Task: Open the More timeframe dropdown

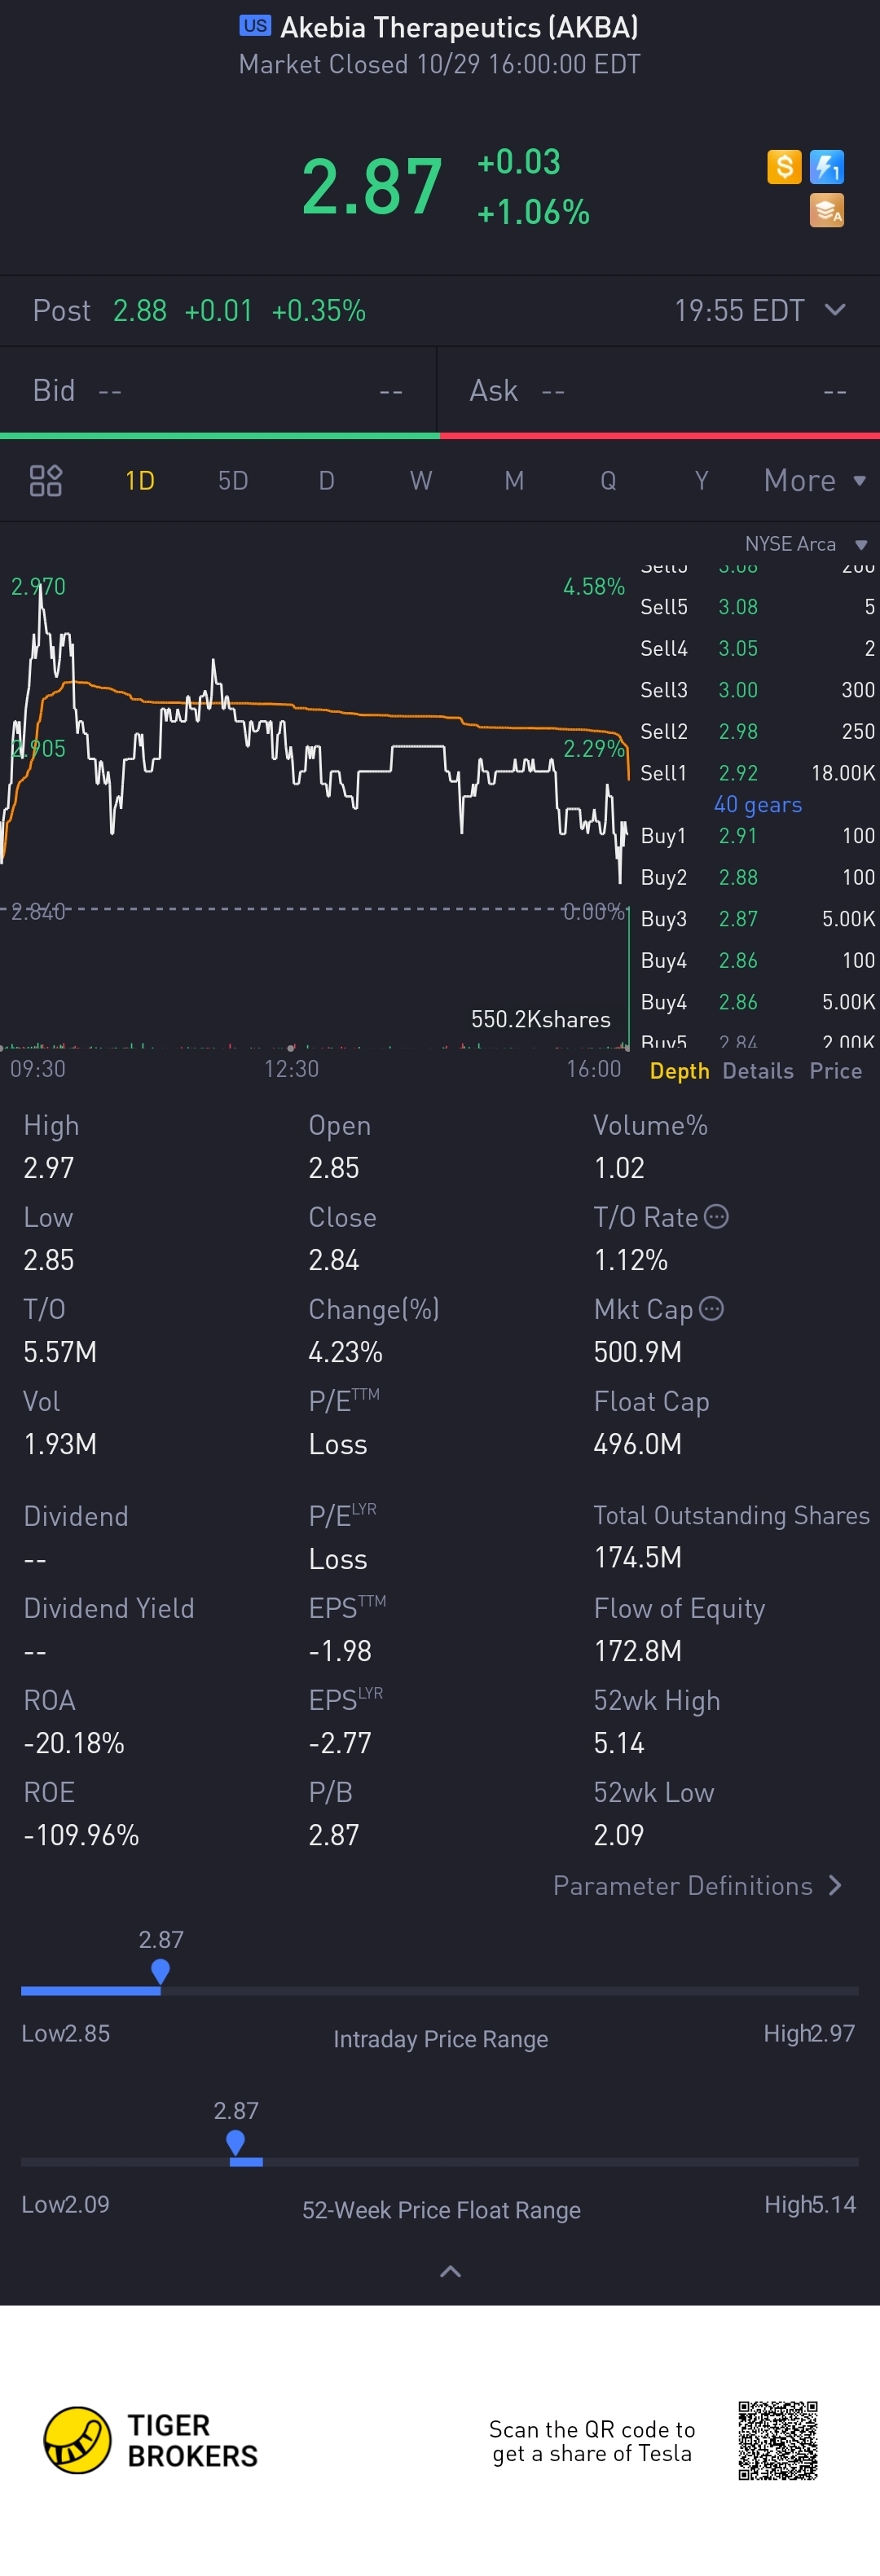Action: 814,481
